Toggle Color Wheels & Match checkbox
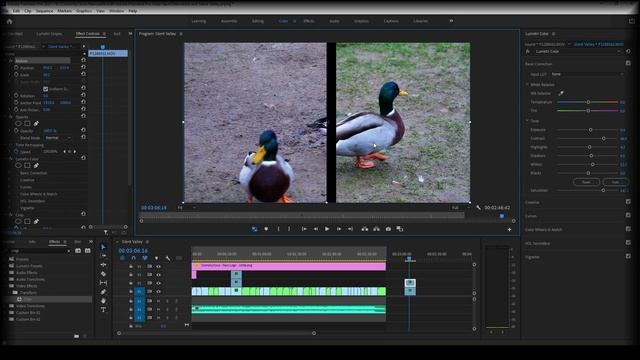This screenshot has width=640, height=360. coord(628,229)
